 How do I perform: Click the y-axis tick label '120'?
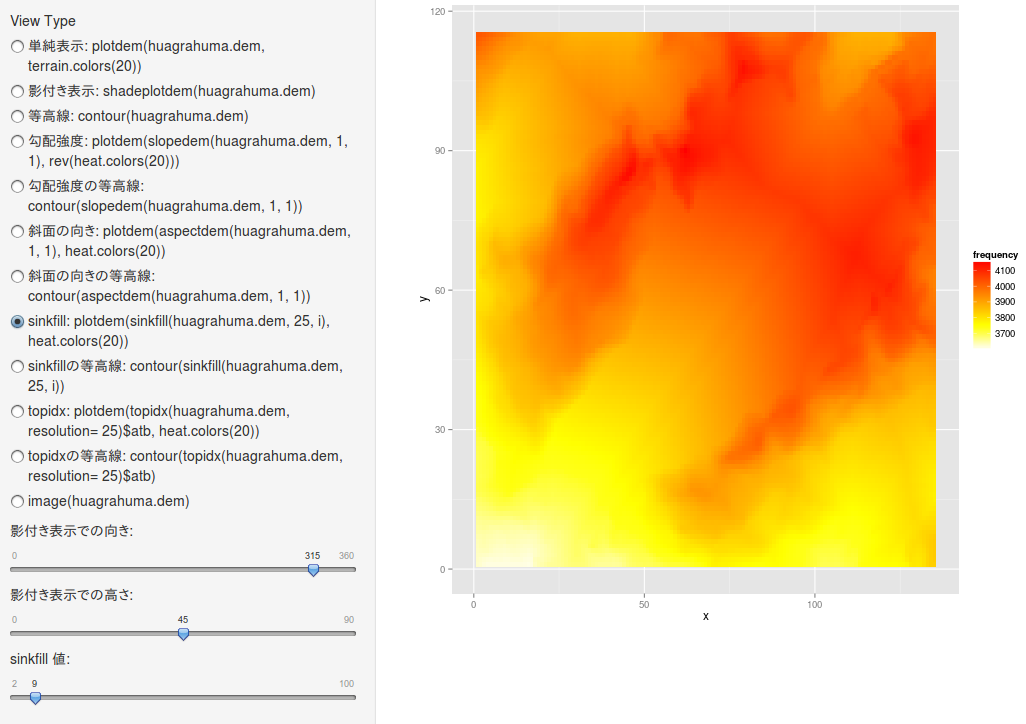click(x=438, y=11)
